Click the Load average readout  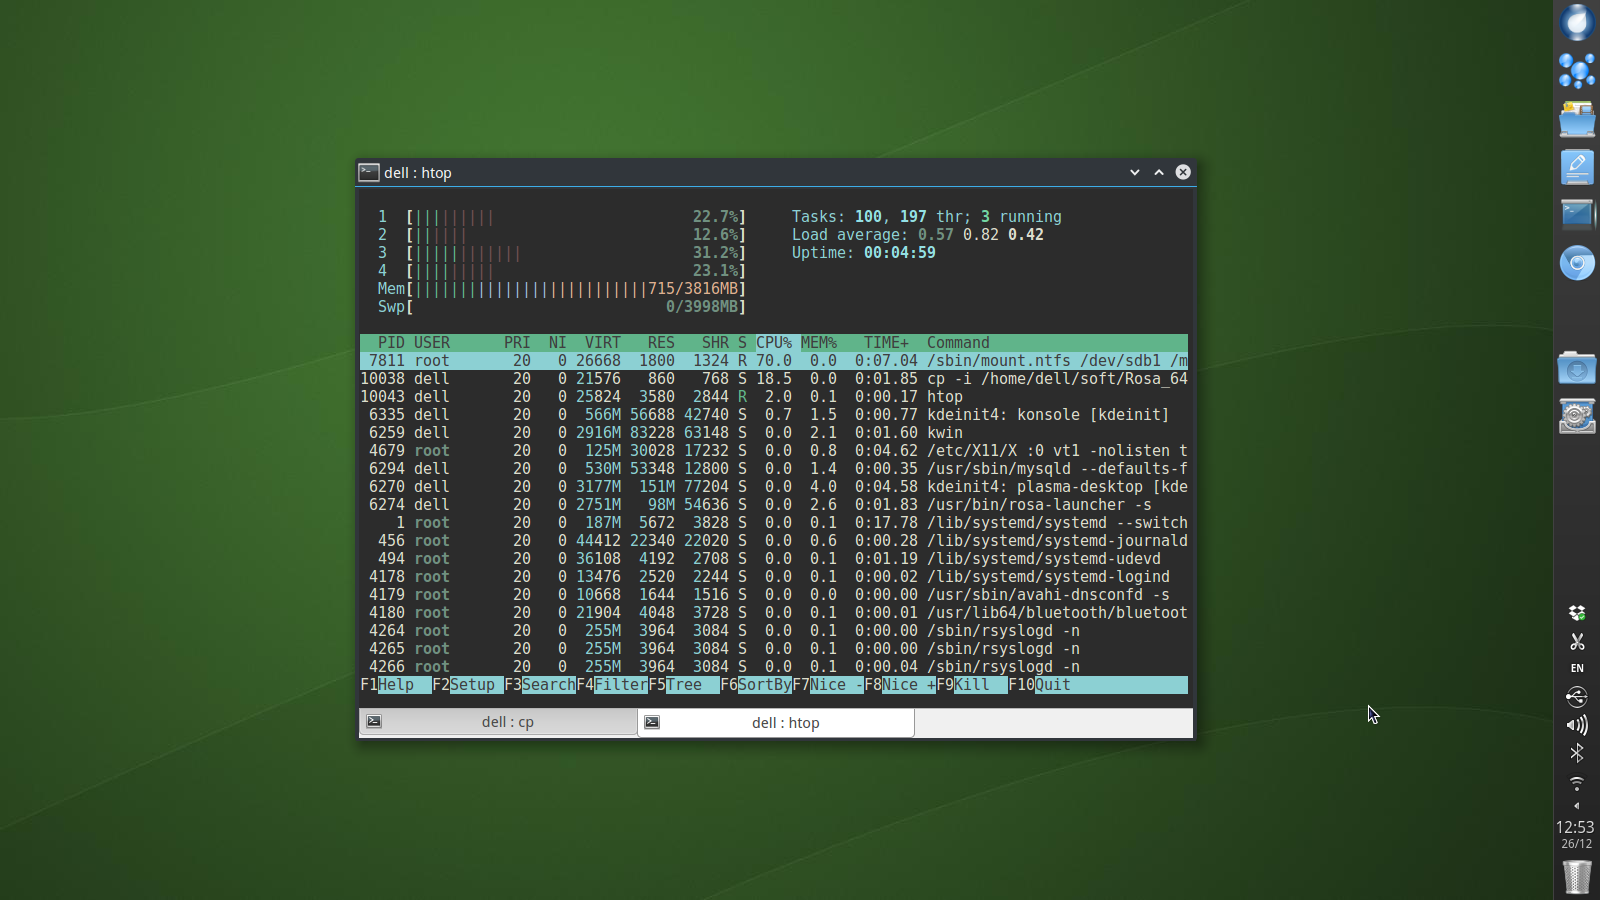(x=918, y=235)
